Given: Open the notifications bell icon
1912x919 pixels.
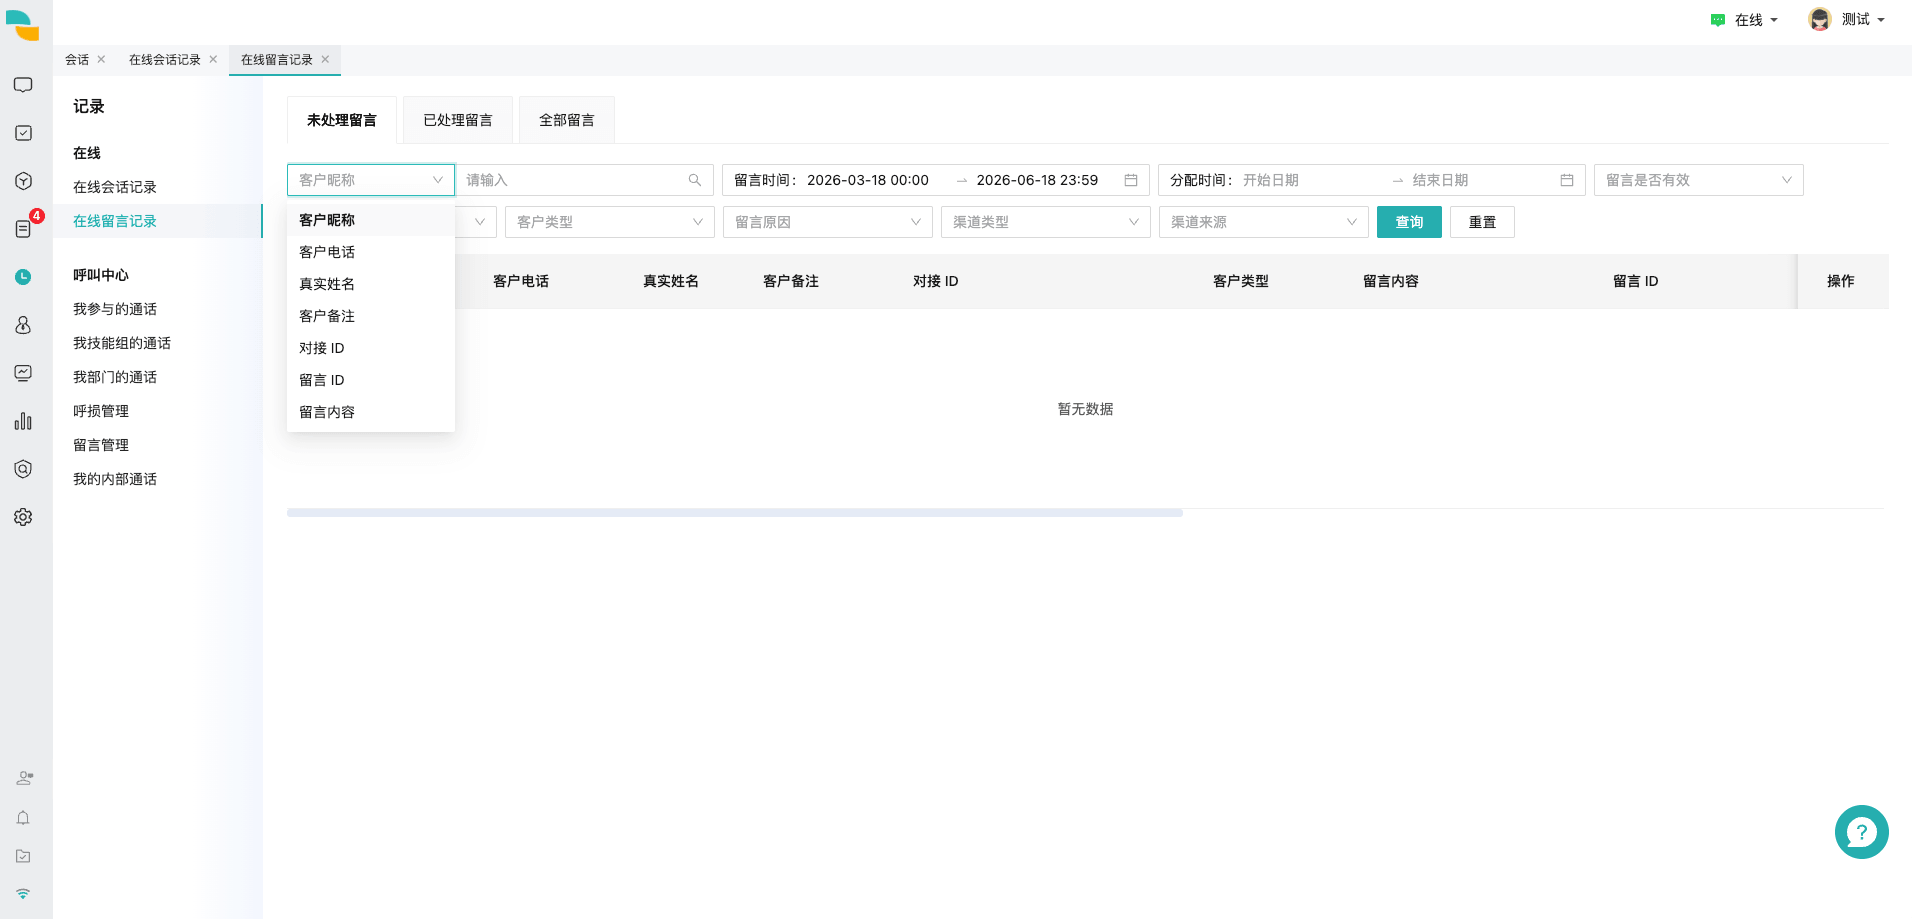Looking at the screenshot, I should (23, 818).
